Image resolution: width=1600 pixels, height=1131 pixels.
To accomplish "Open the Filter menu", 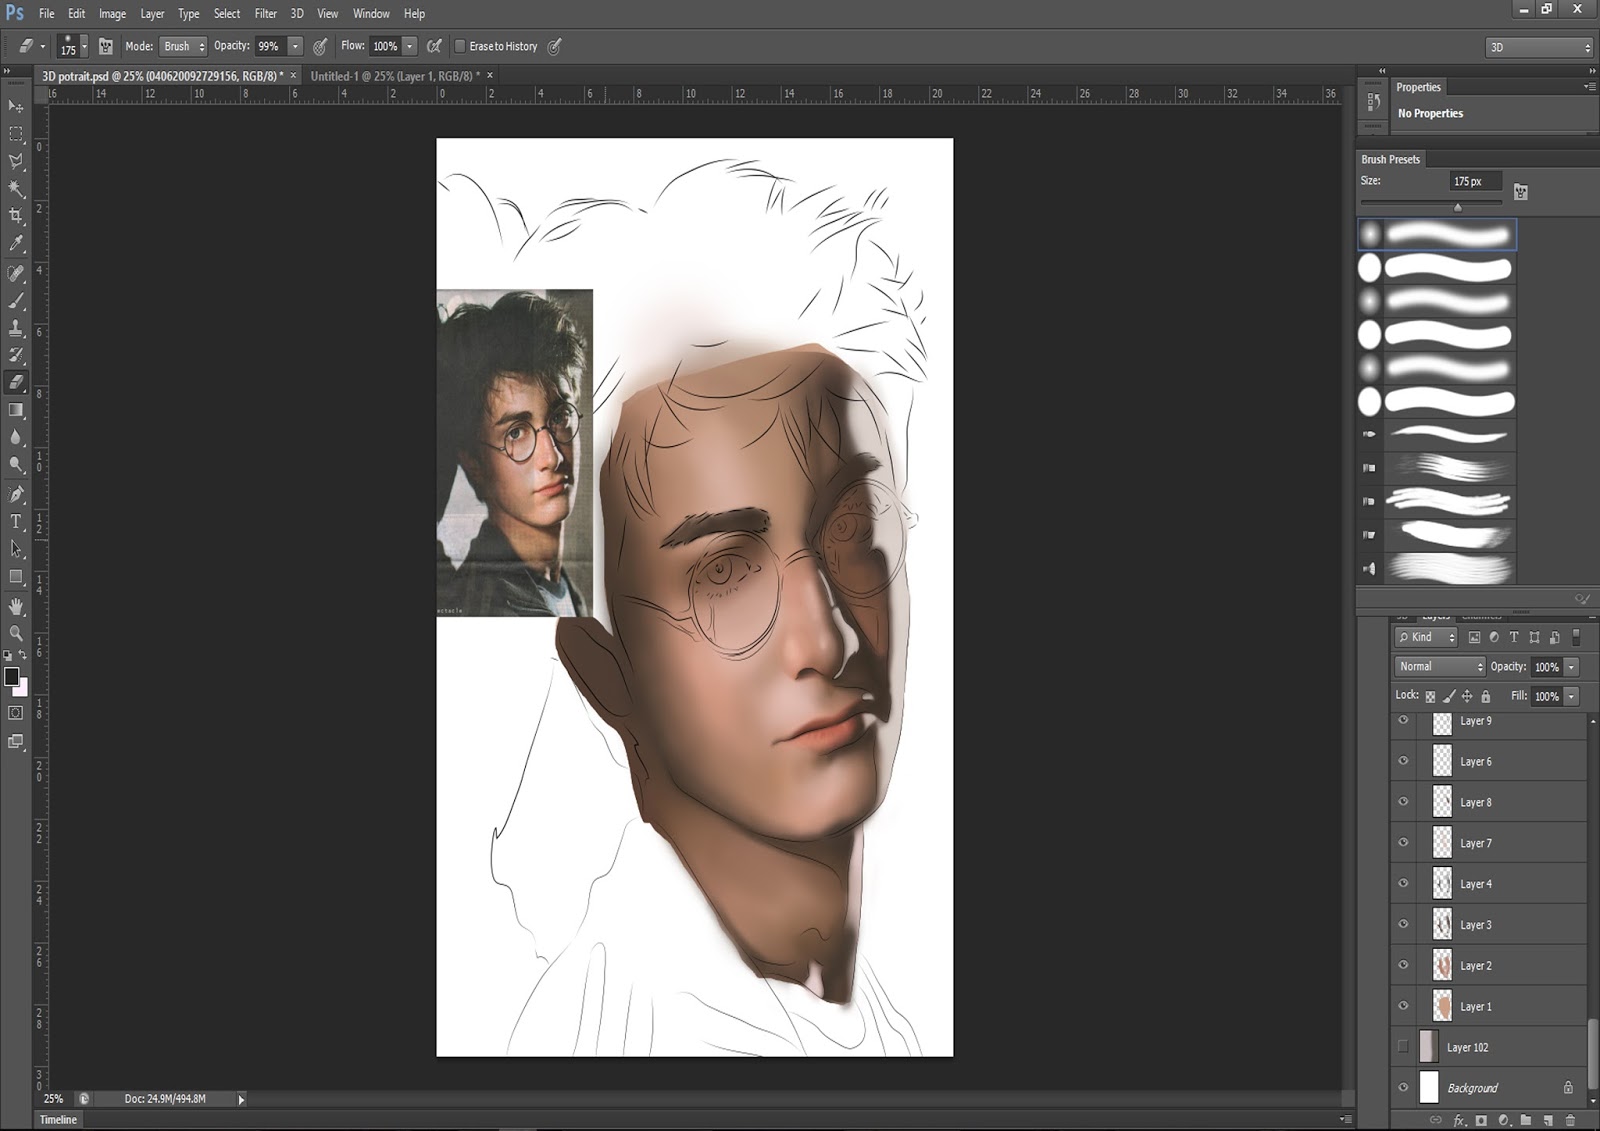I will [x=265, y=14].
